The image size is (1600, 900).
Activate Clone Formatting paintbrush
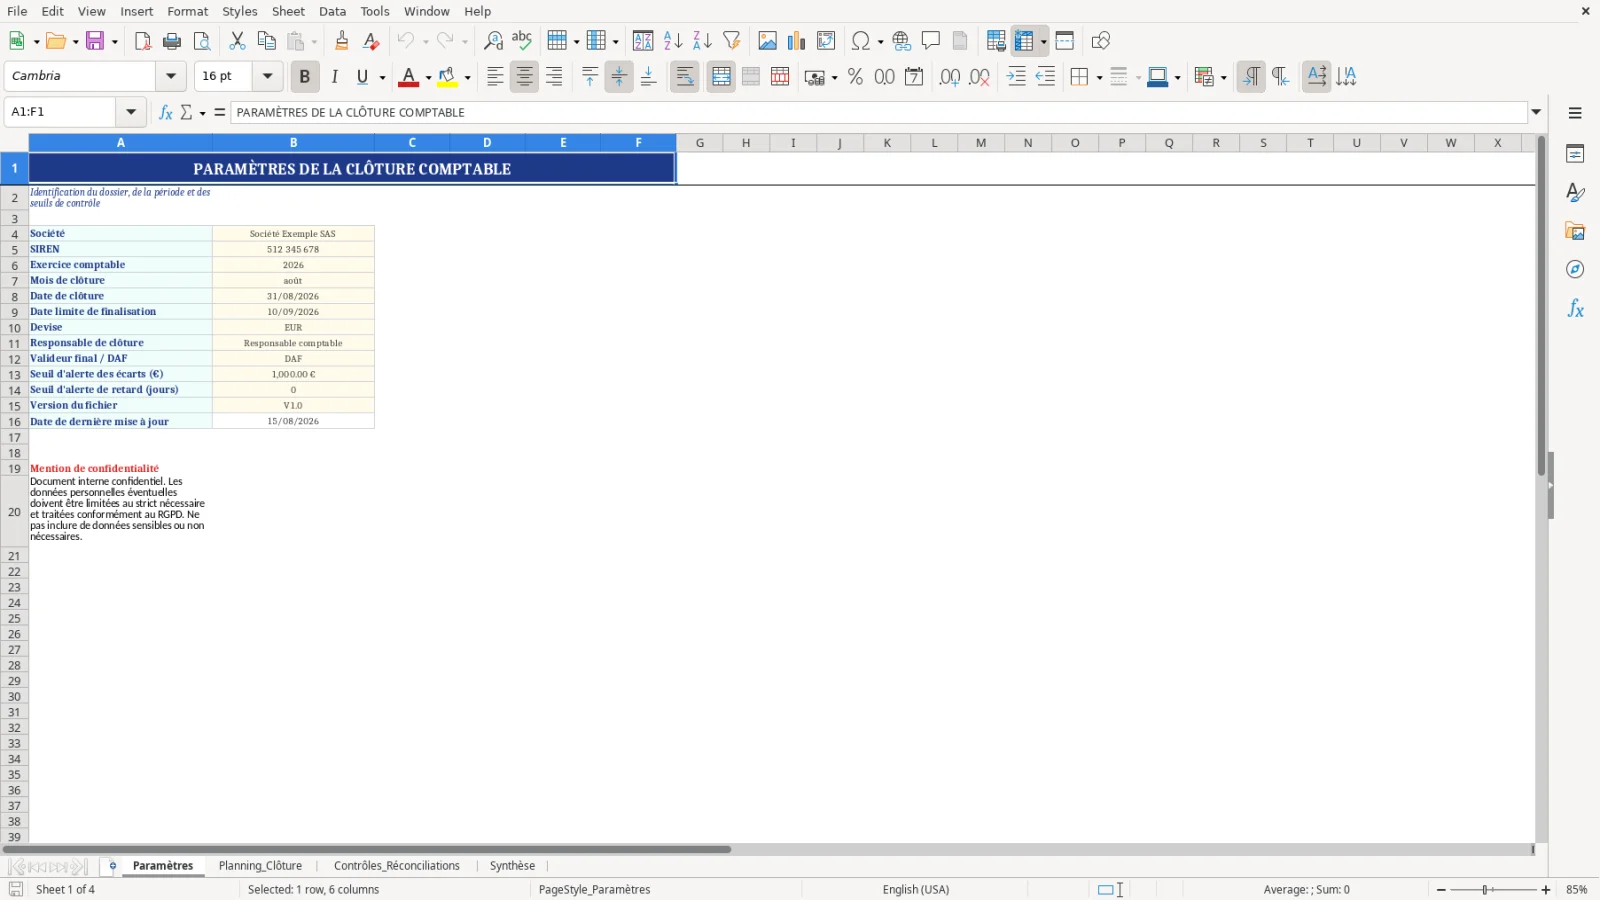click(x=342, y=41)
